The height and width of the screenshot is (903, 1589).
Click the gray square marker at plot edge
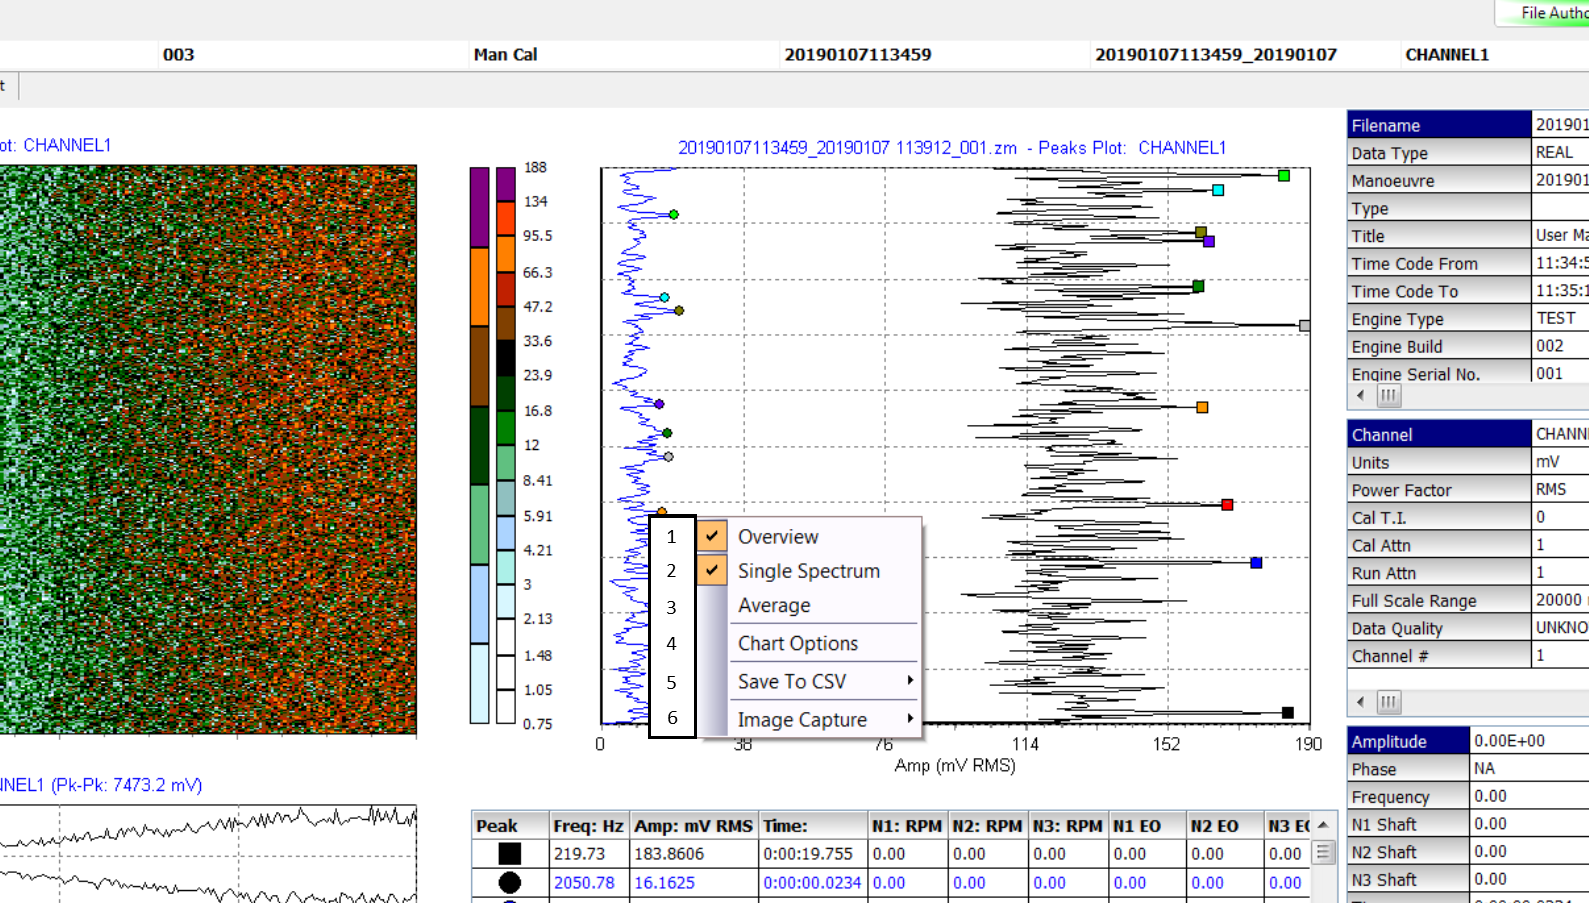[1304, 326]
